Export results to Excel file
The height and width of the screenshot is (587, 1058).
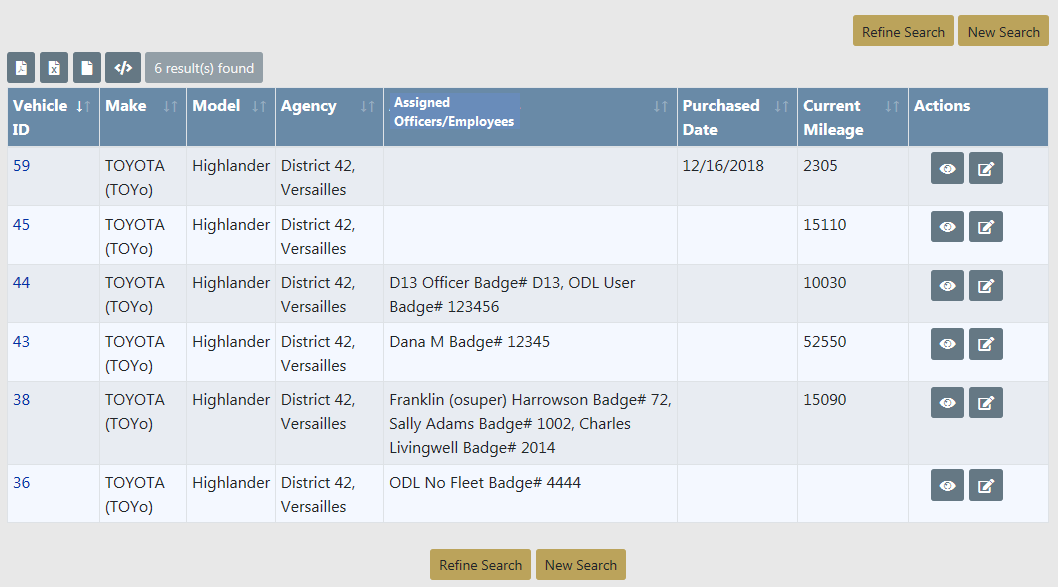pyautogui.click(x=54, y=68)
